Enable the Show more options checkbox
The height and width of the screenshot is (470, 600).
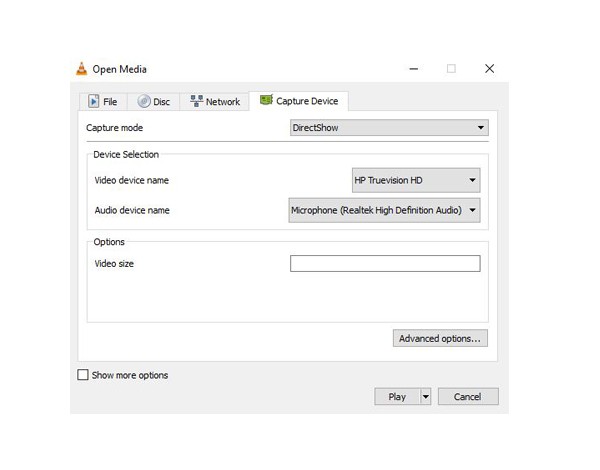pos(83,375)
